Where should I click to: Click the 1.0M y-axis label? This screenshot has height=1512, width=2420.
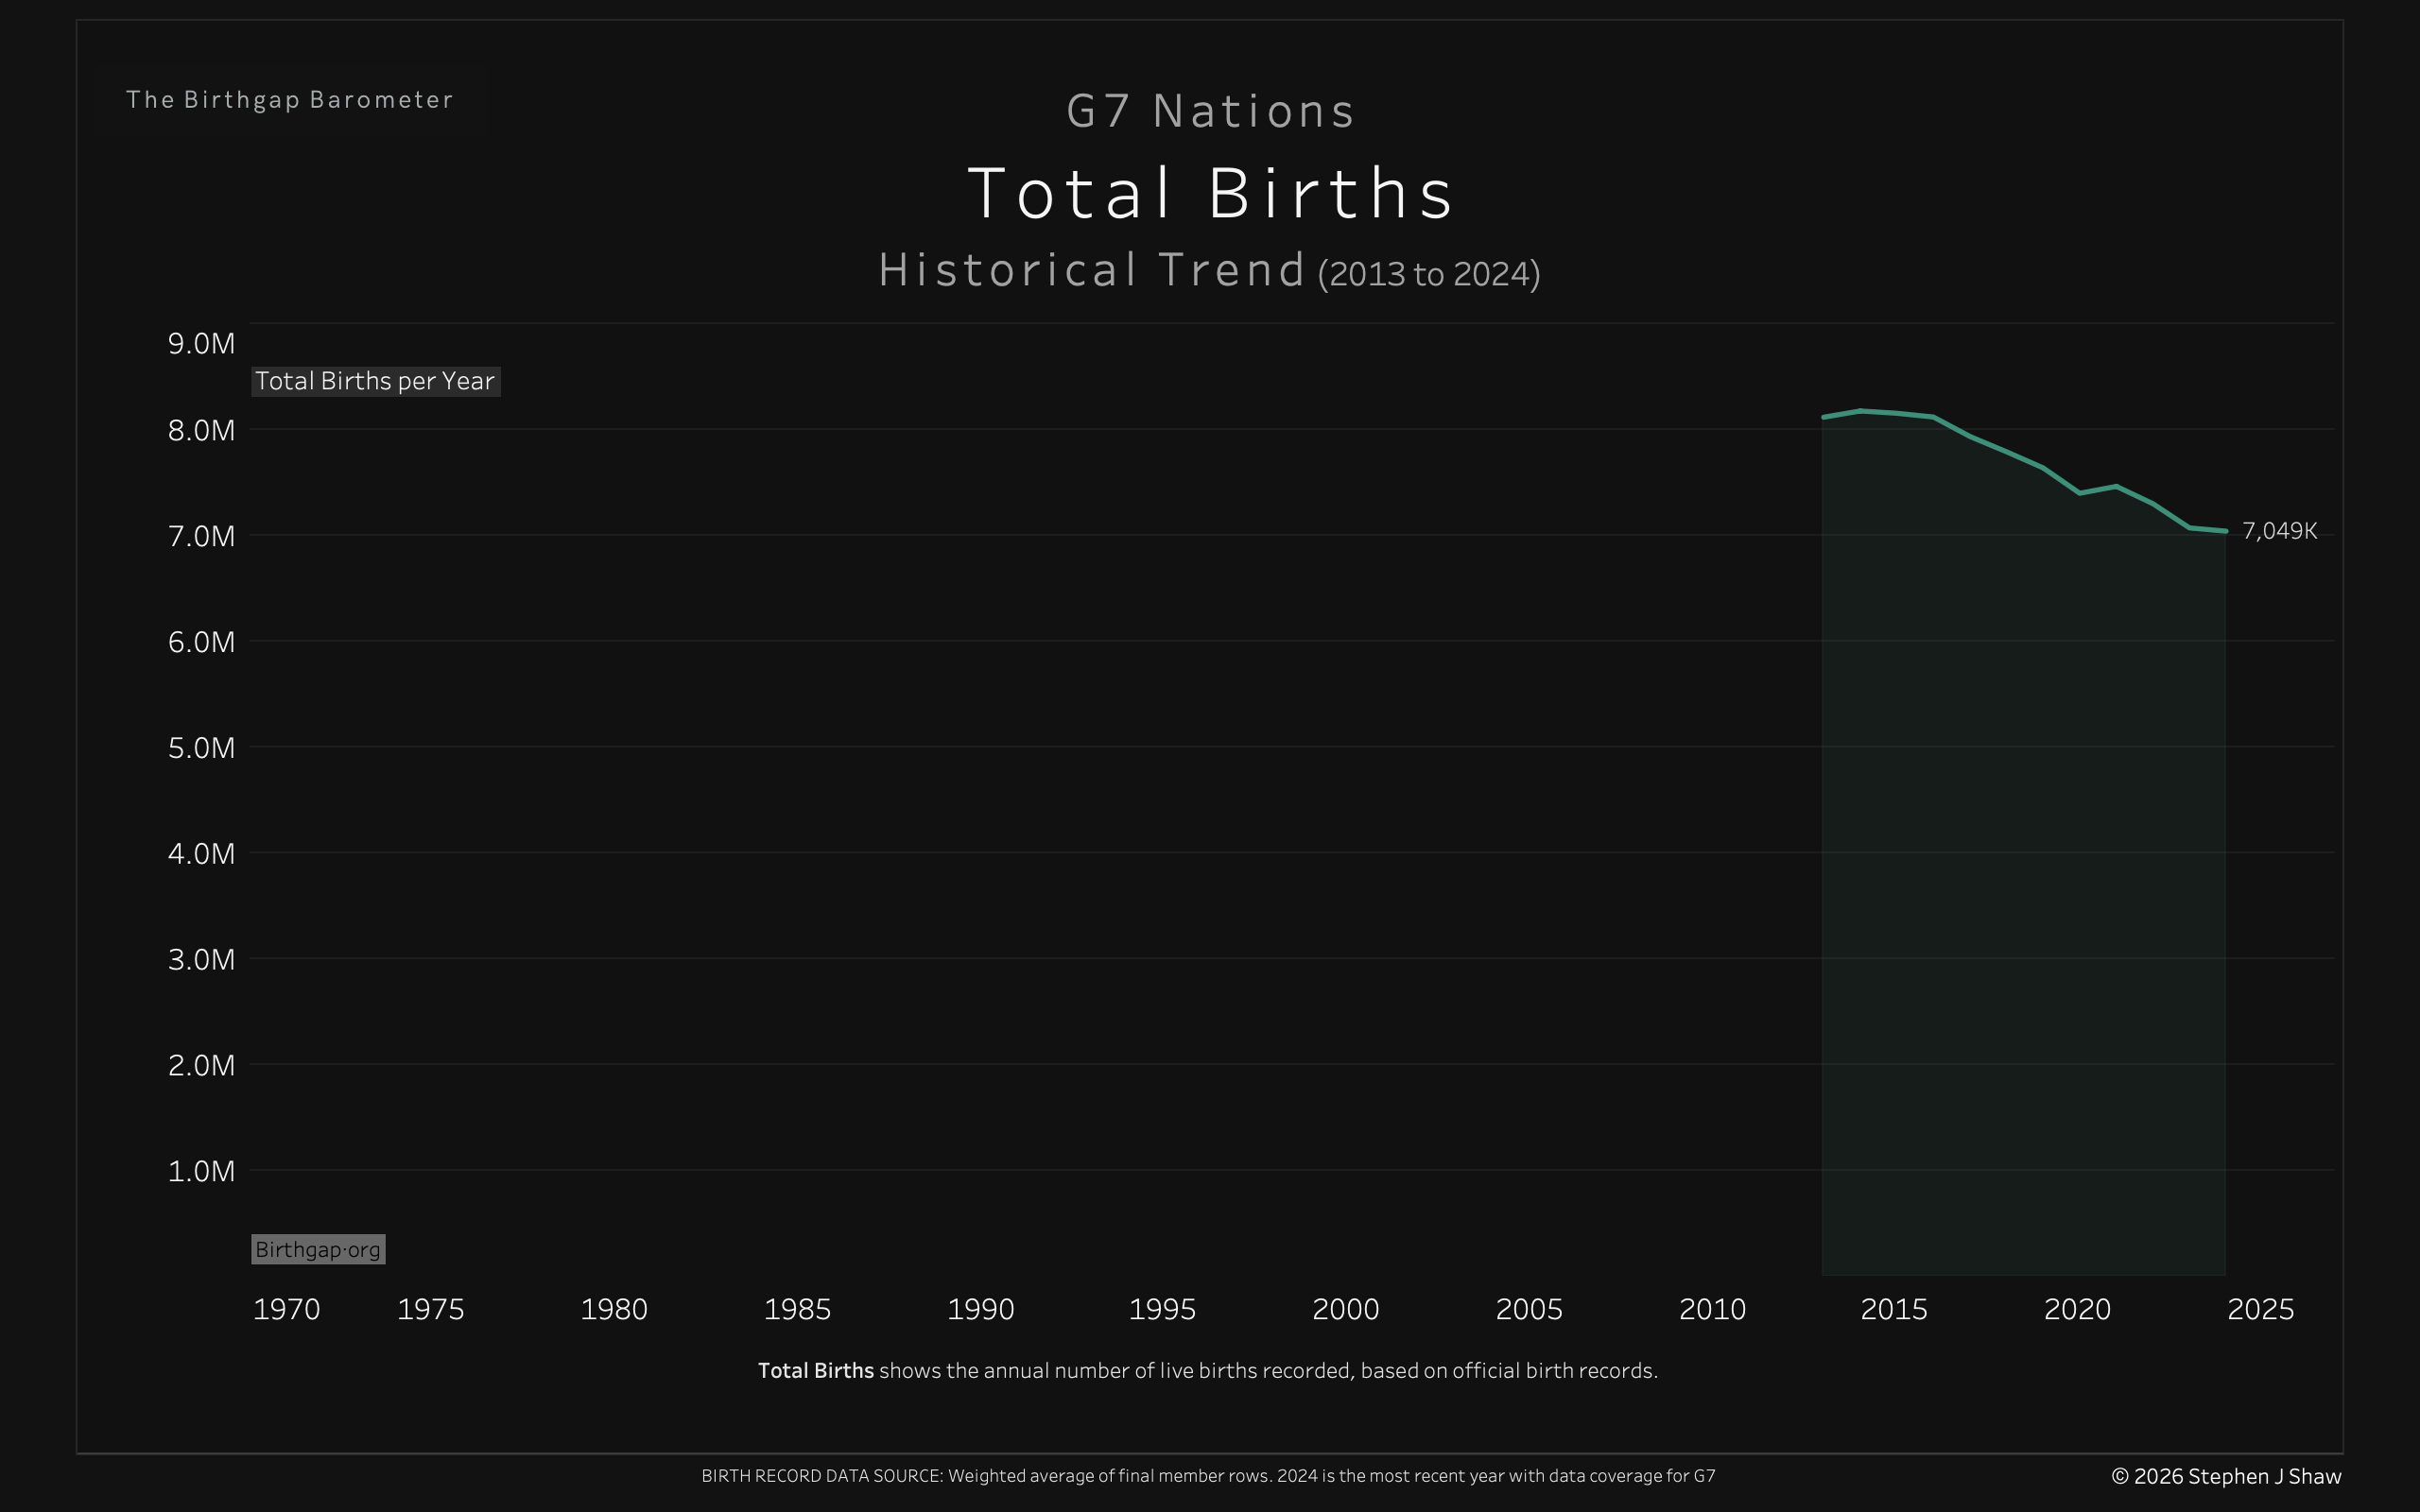point(201,1171)
